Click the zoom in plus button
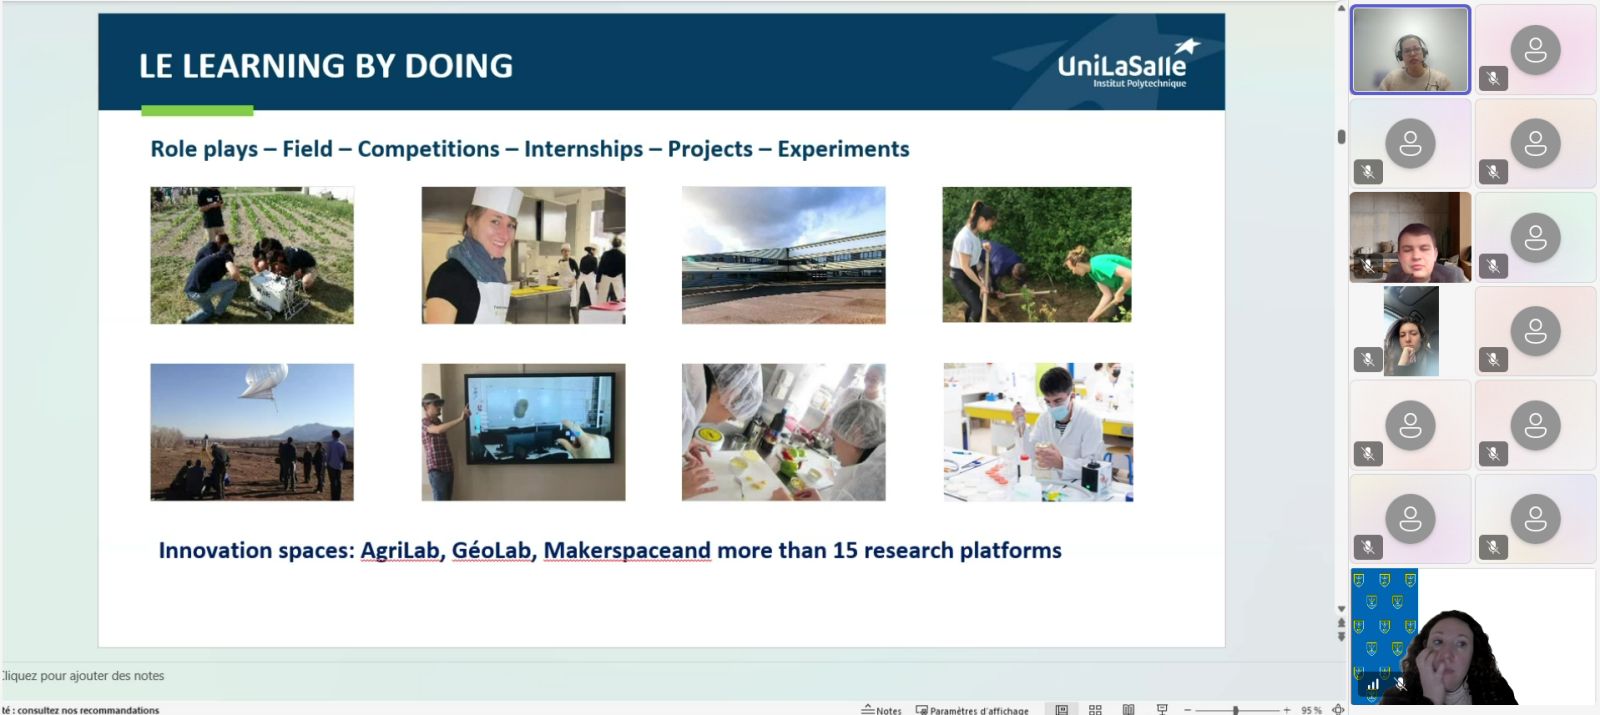1600x715 pixels. pyautogui.click(x=1287, y=710)
